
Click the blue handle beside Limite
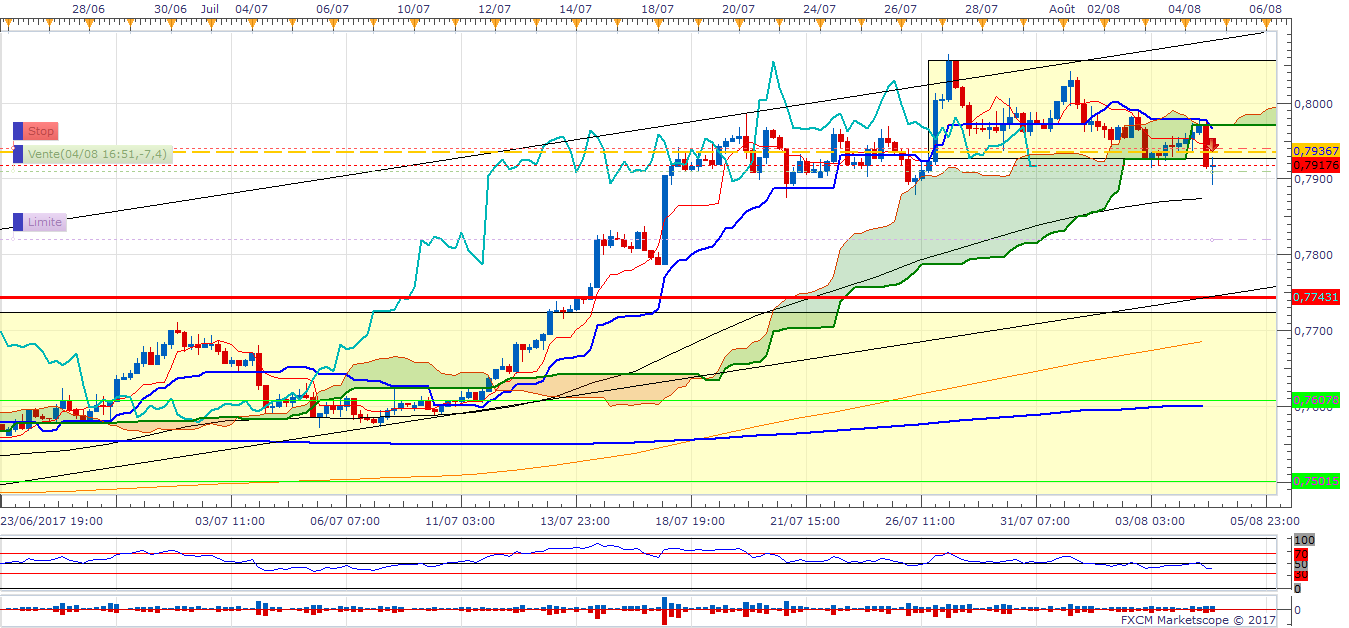coord(18,222)
